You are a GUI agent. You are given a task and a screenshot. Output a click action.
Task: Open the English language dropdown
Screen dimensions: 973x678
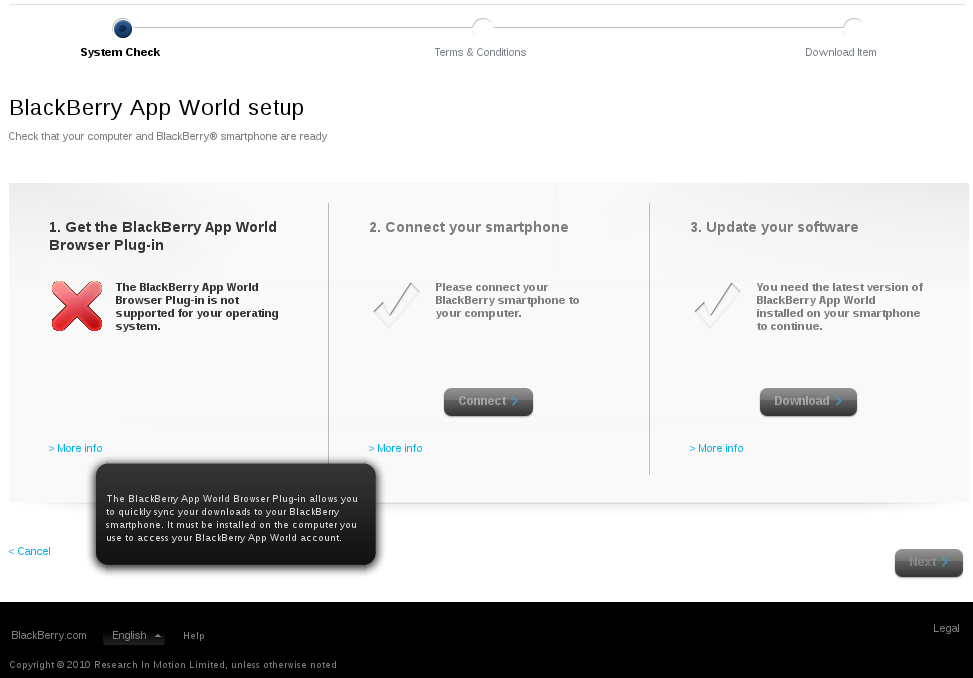(136, 636)
